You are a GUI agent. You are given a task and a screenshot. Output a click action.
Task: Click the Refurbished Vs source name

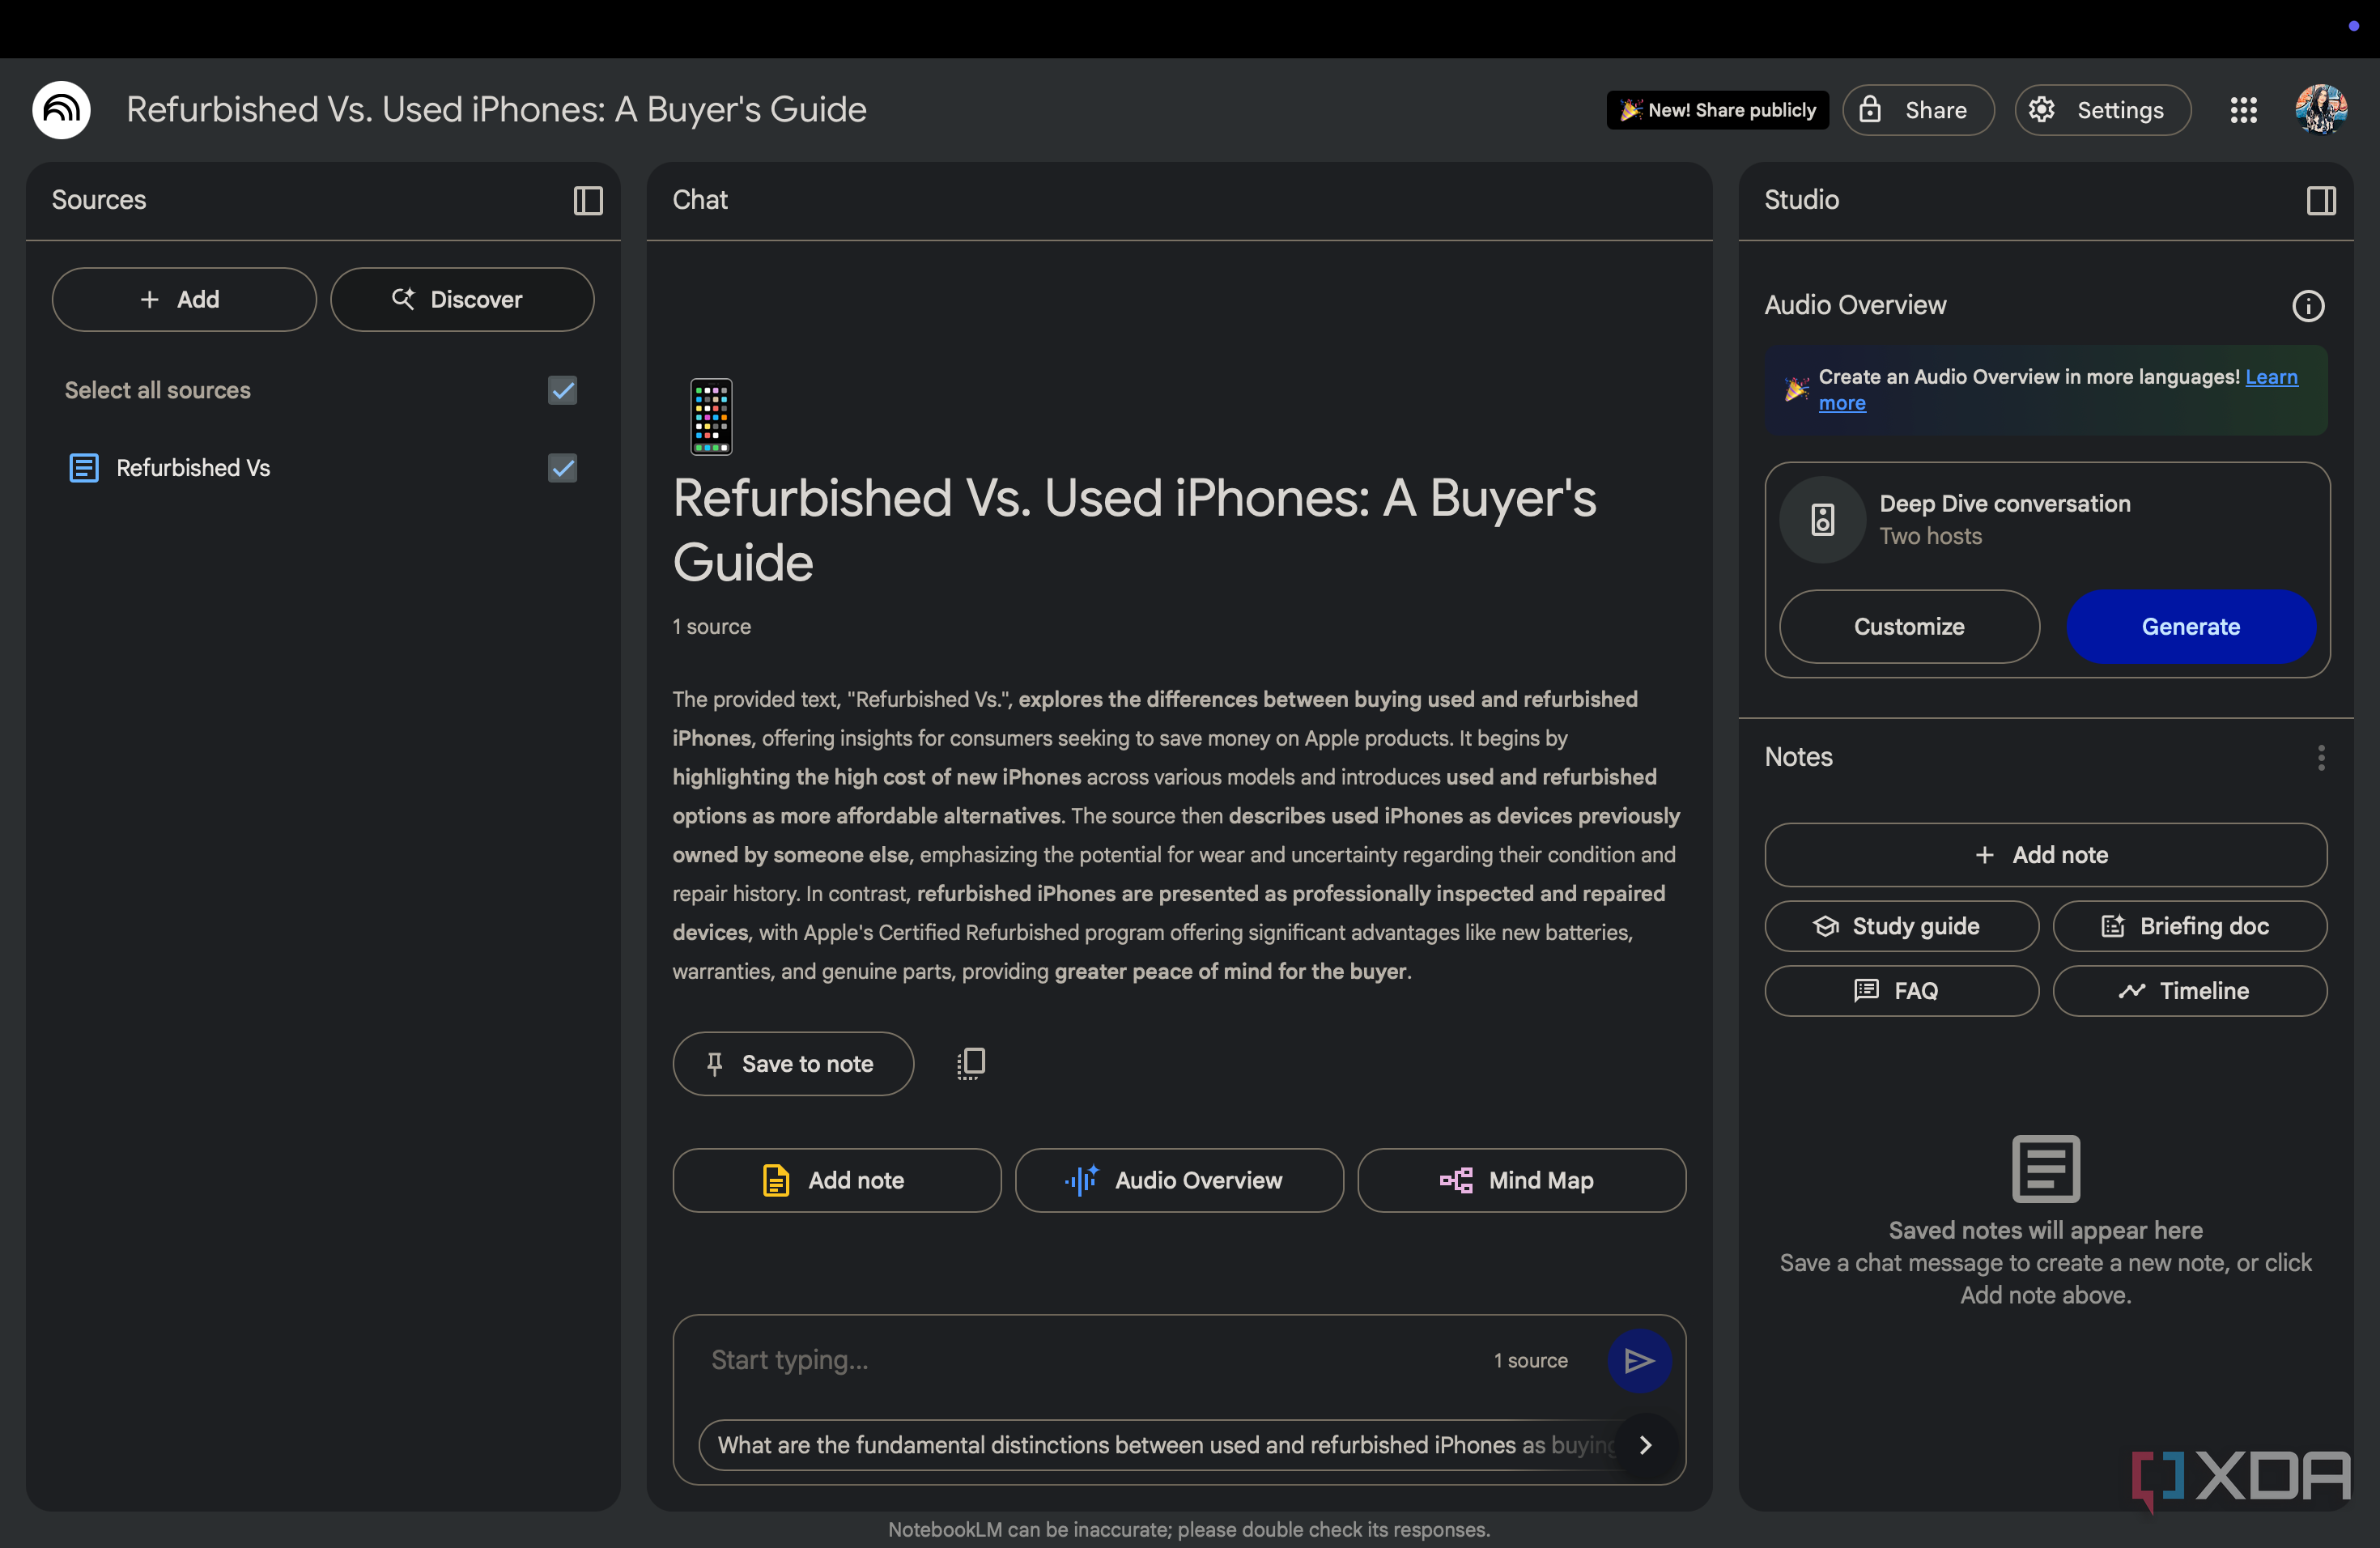(193, 468)
